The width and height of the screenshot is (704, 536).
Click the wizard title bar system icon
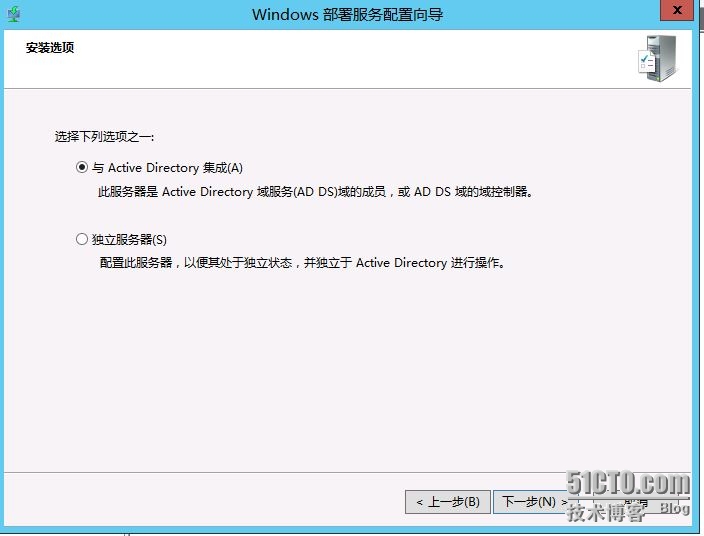[x=14, y=14]
